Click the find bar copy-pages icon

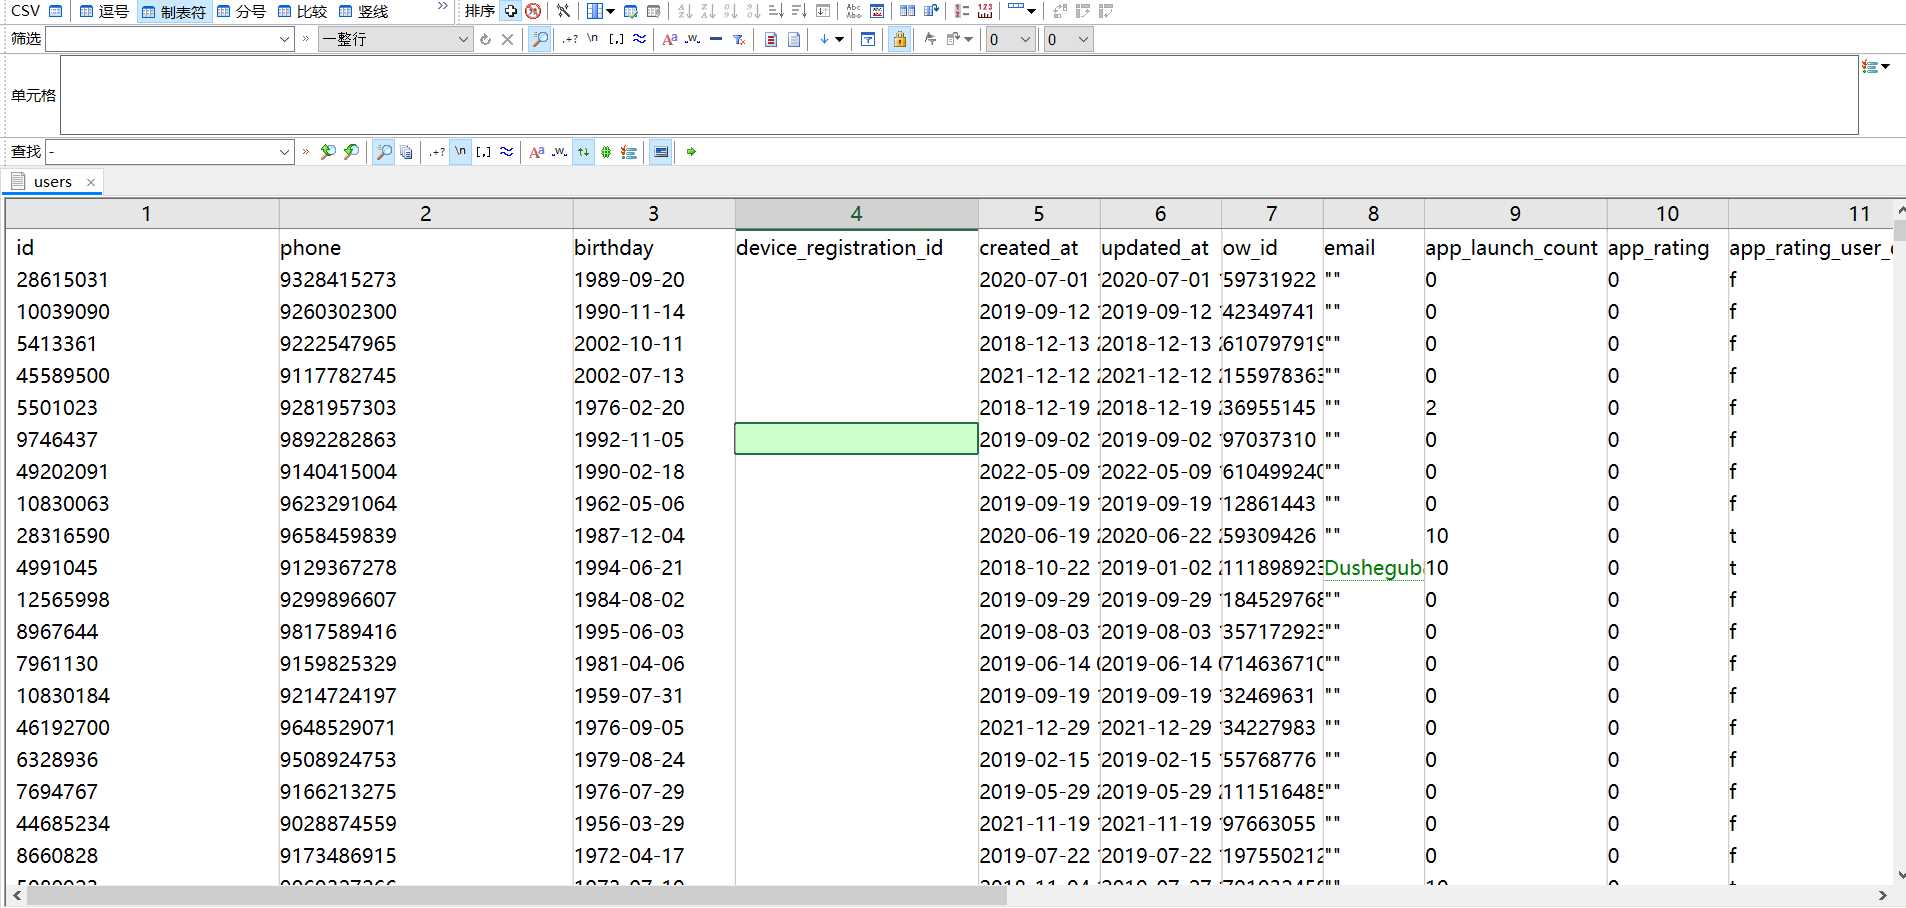point(406,152)
